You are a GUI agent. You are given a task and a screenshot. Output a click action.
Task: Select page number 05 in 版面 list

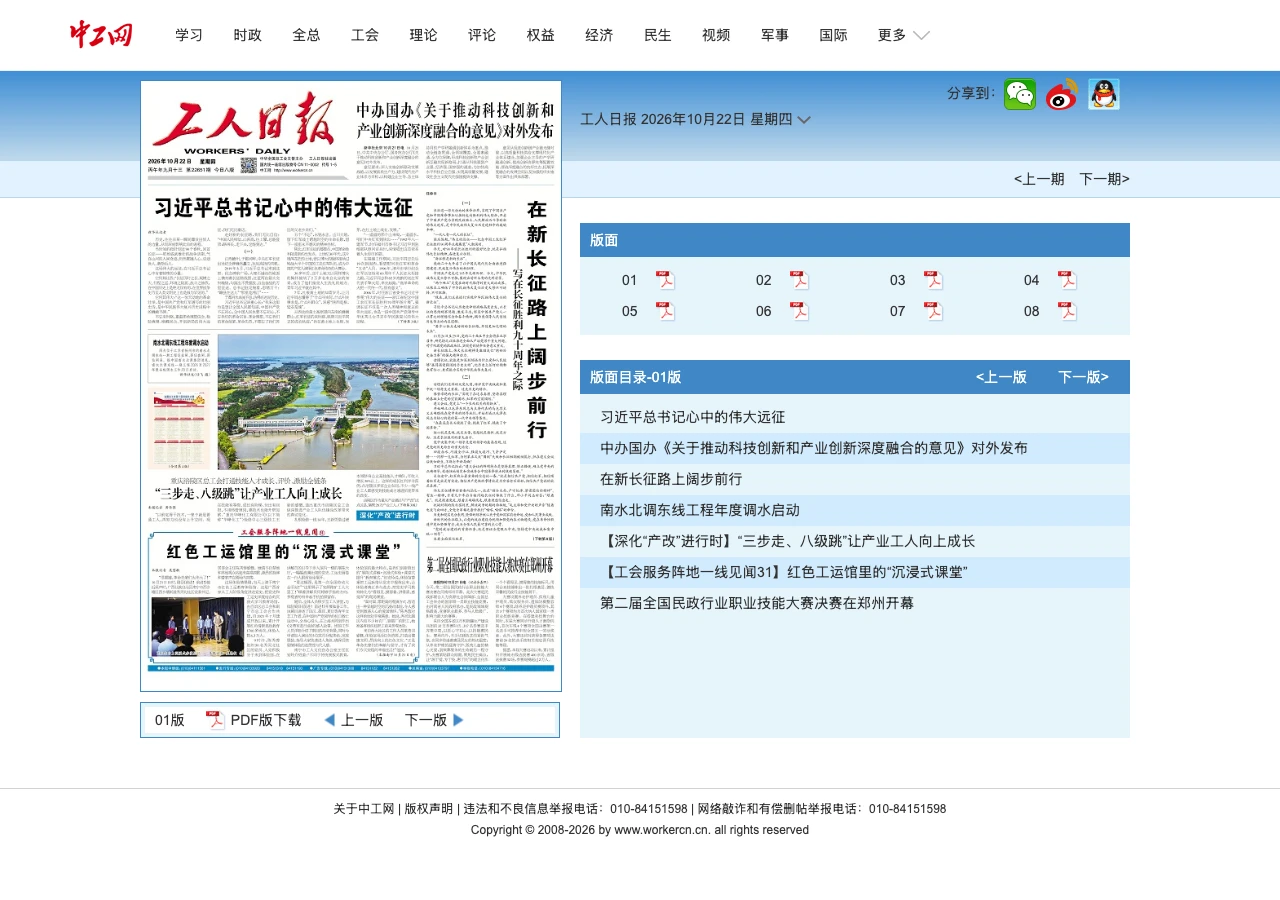point(629,311)
